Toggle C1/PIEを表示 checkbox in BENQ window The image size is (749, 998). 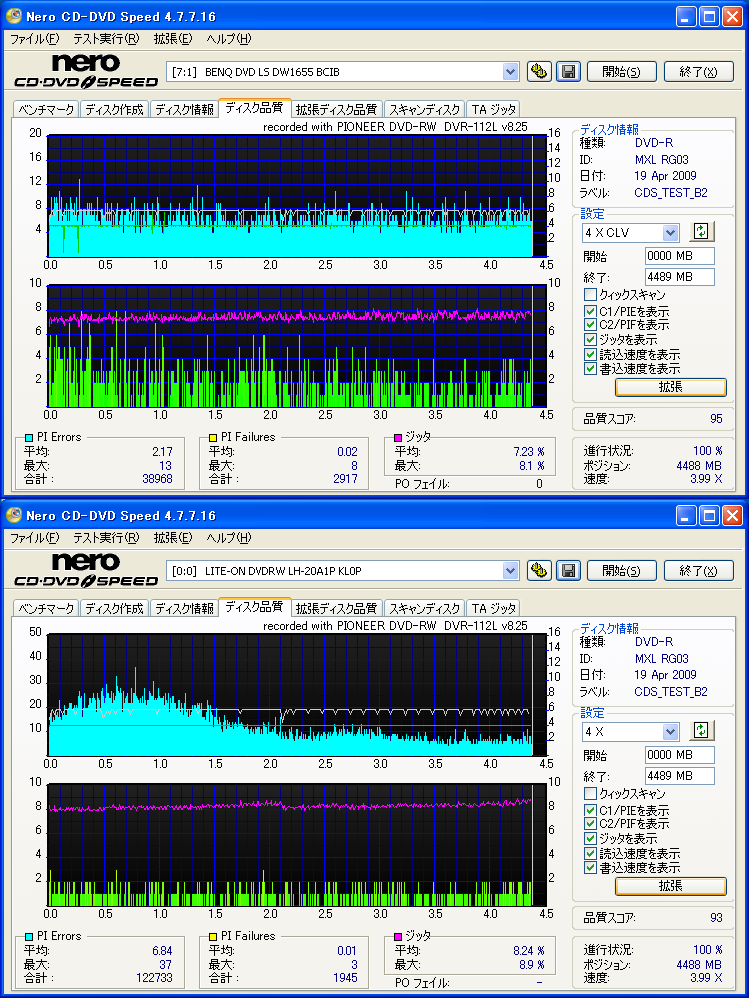point(590,311)
